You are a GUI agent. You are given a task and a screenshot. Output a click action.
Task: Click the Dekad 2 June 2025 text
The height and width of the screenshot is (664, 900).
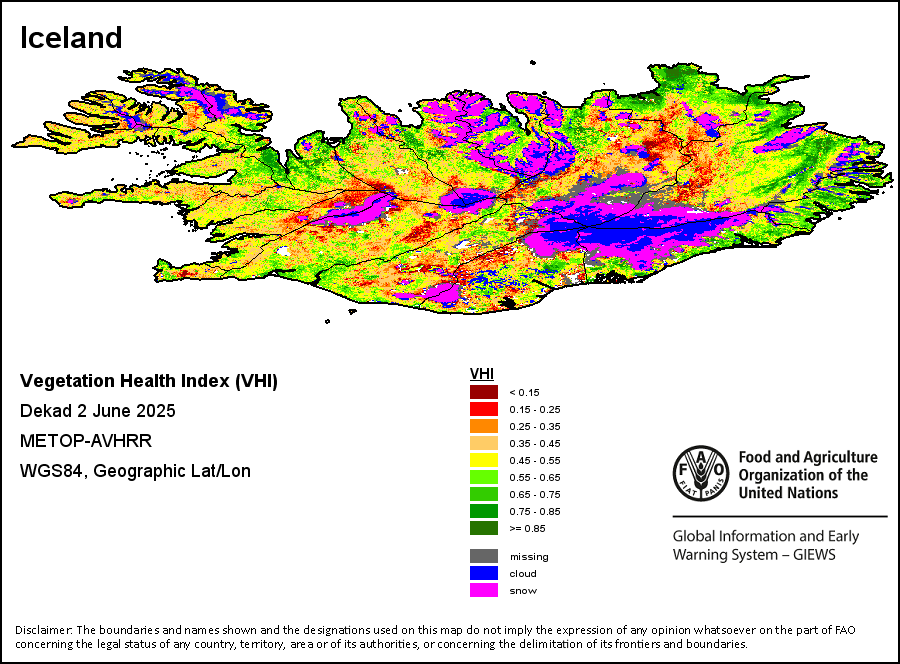pos(98,411)
